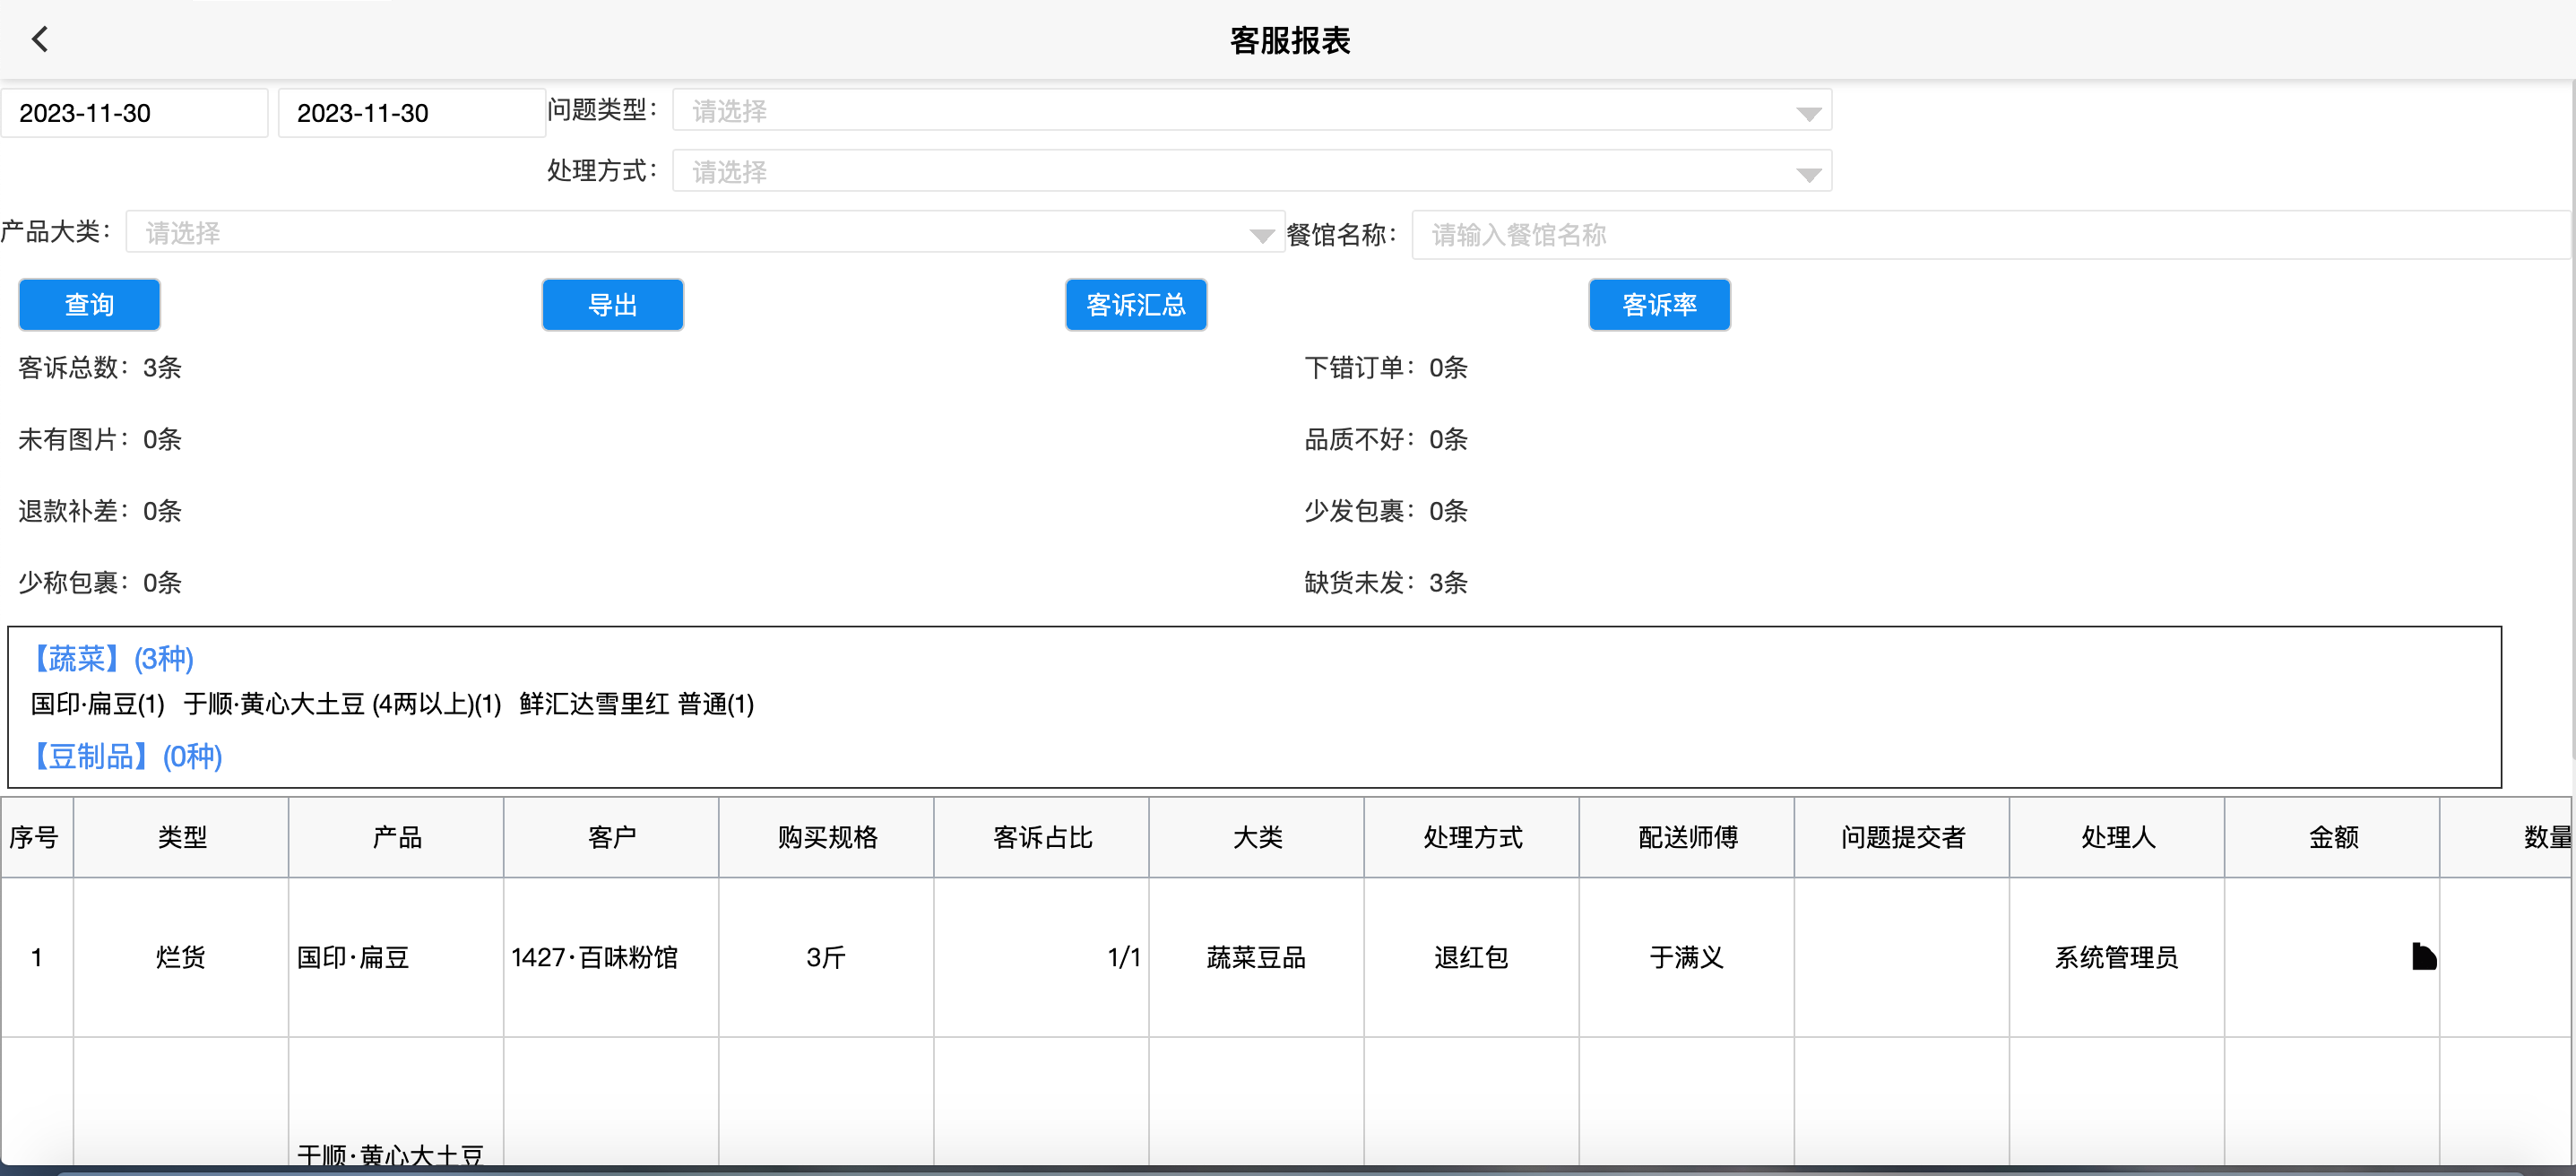Open the 客诉汇总 report
The image size is (2576, 1176).
1136,305
